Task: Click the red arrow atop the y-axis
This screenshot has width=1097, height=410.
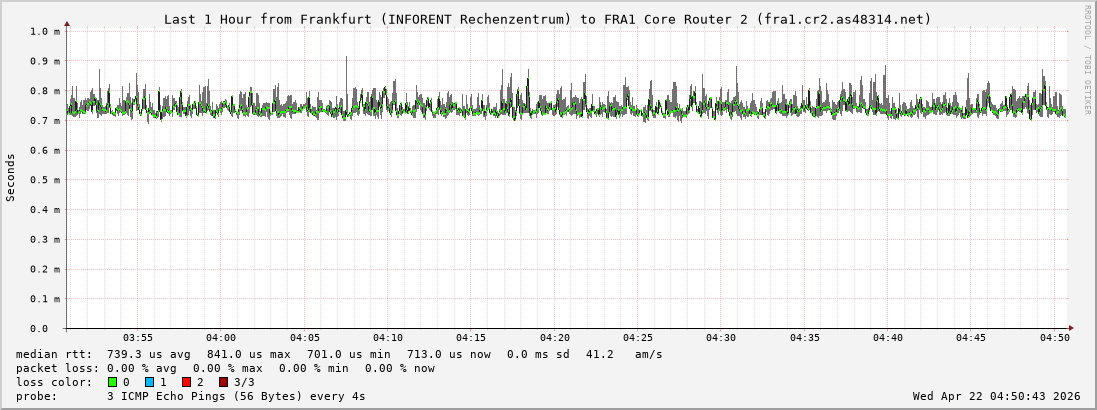Action: tap(67, 23)
